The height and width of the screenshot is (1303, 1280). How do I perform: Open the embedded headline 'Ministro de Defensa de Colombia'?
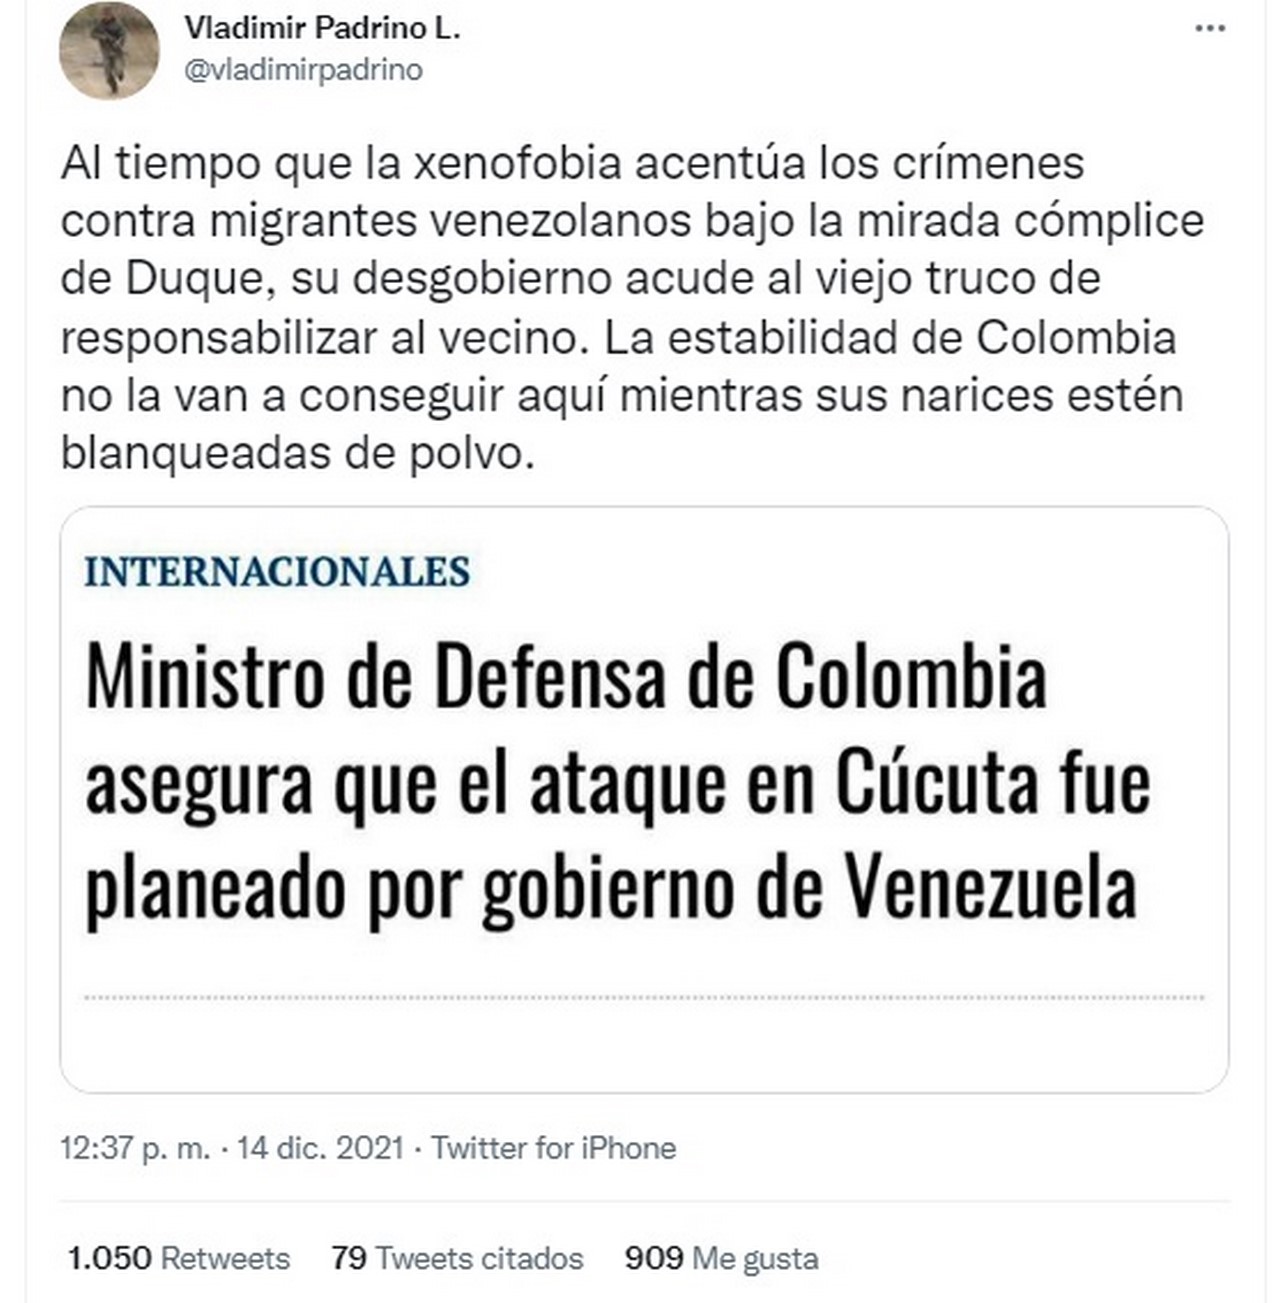(x=566, y=676)
